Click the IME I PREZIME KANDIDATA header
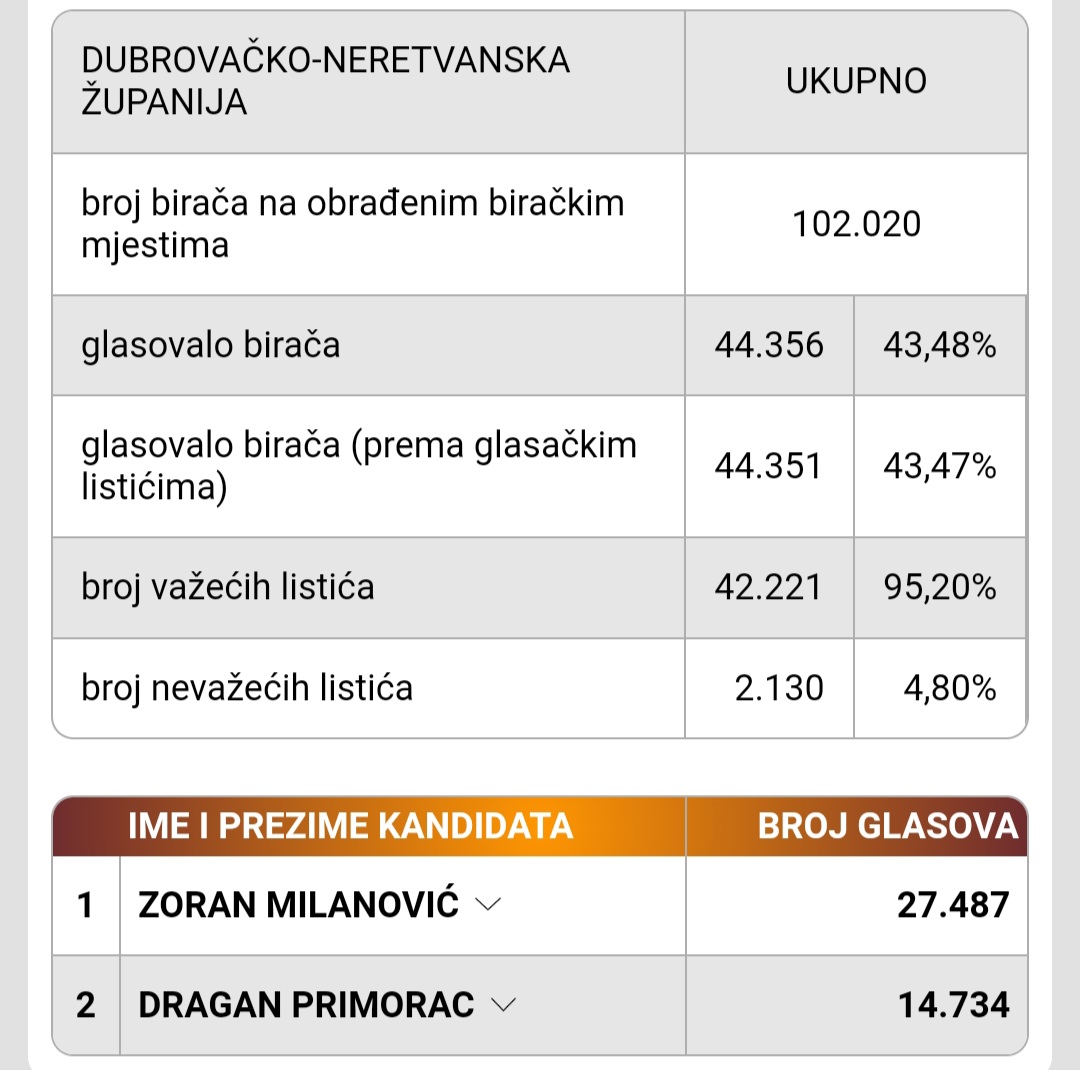Image resolution: width=1080 pixels, height=1070 pixels. pos(351,826)
